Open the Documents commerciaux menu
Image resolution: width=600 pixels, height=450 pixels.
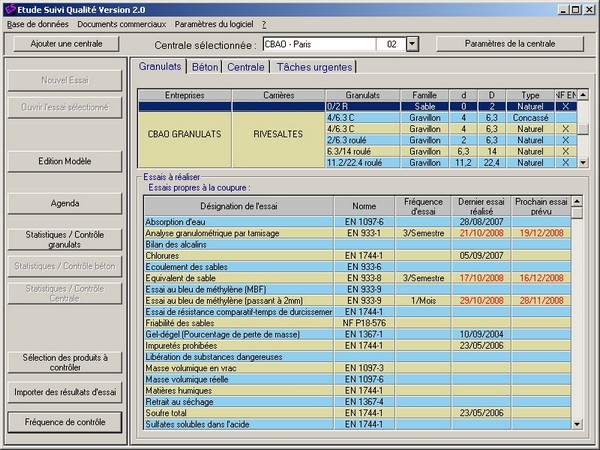pyautogui.click(x=121, y=24)
